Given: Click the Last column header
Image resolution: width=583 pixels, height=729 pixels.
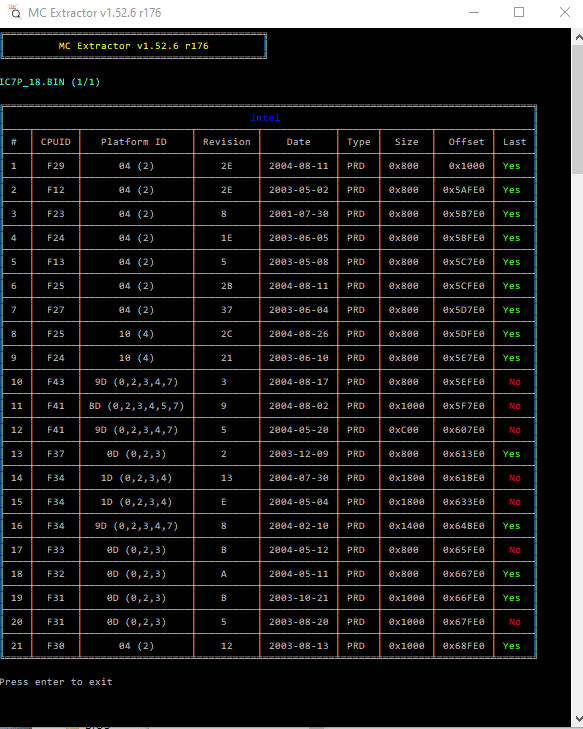Looking at the screenshot, I should point(514,142).
